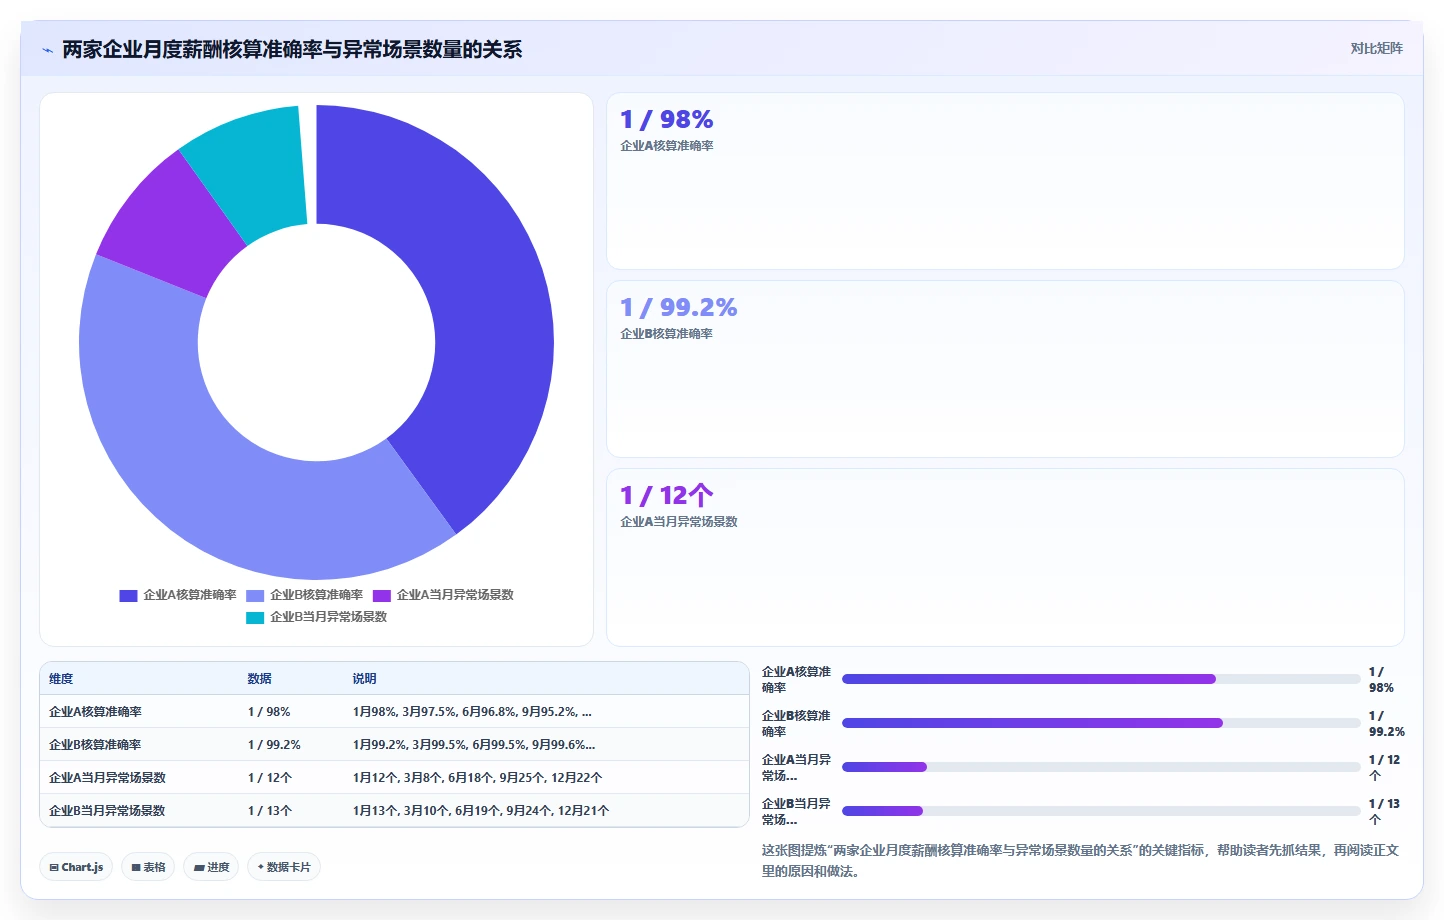Click the table cell 1 / 99.2%
Image resolution: width=1444 pixels, height=920 pixels.
pyautogui.click(x=274, y=745)
